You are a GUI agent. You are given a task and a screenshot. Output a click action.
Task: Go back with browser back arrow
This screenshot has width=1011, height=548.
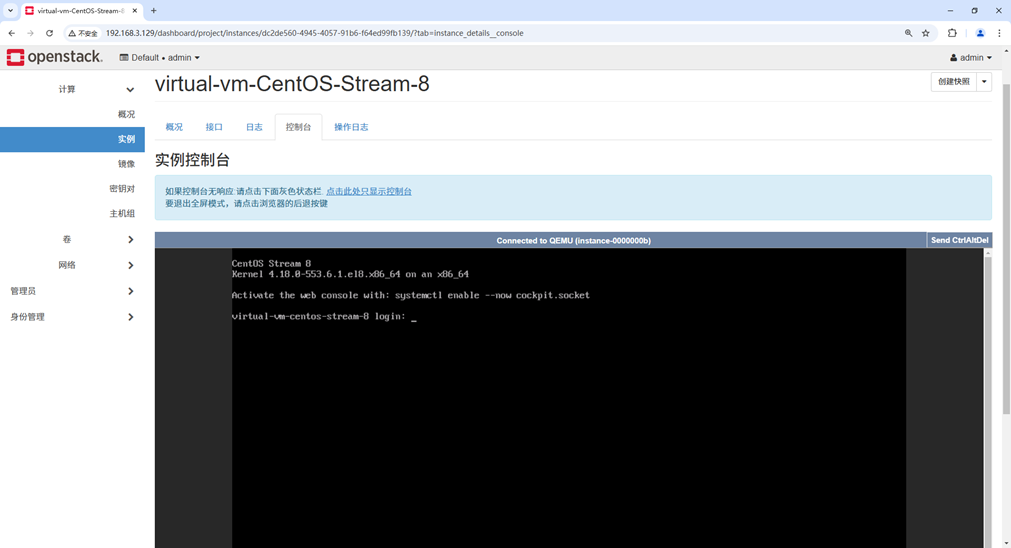(x=12, y=33)
